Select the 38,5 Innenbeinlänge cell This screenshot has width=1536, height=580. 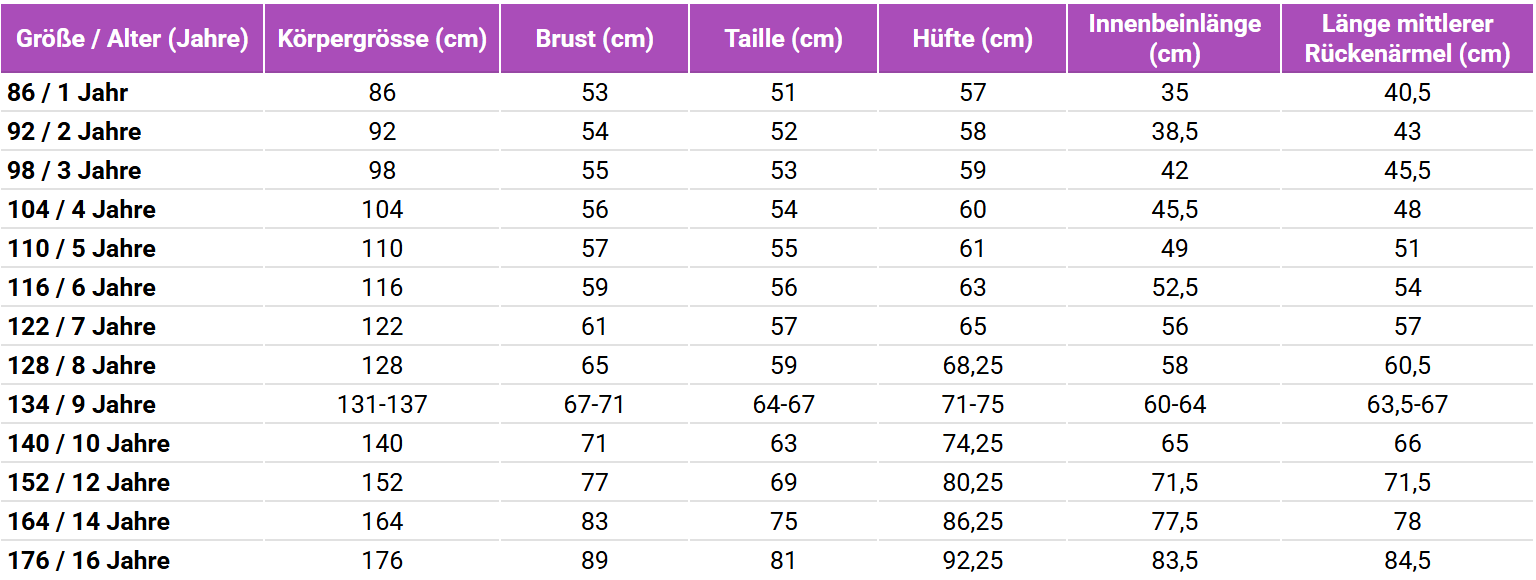pos(1175,132)
